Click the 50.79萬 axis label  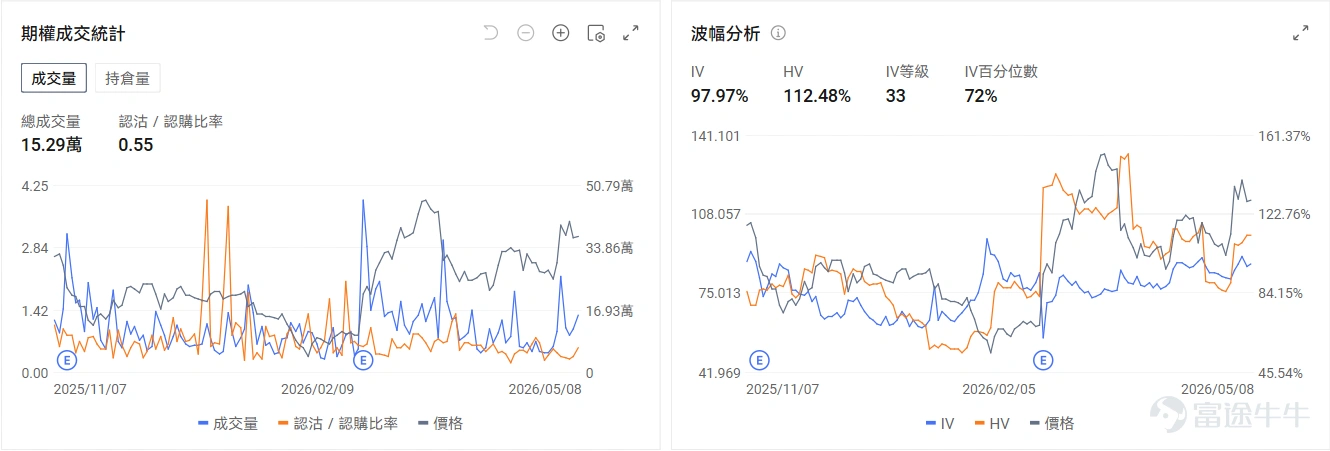point(609,186)
